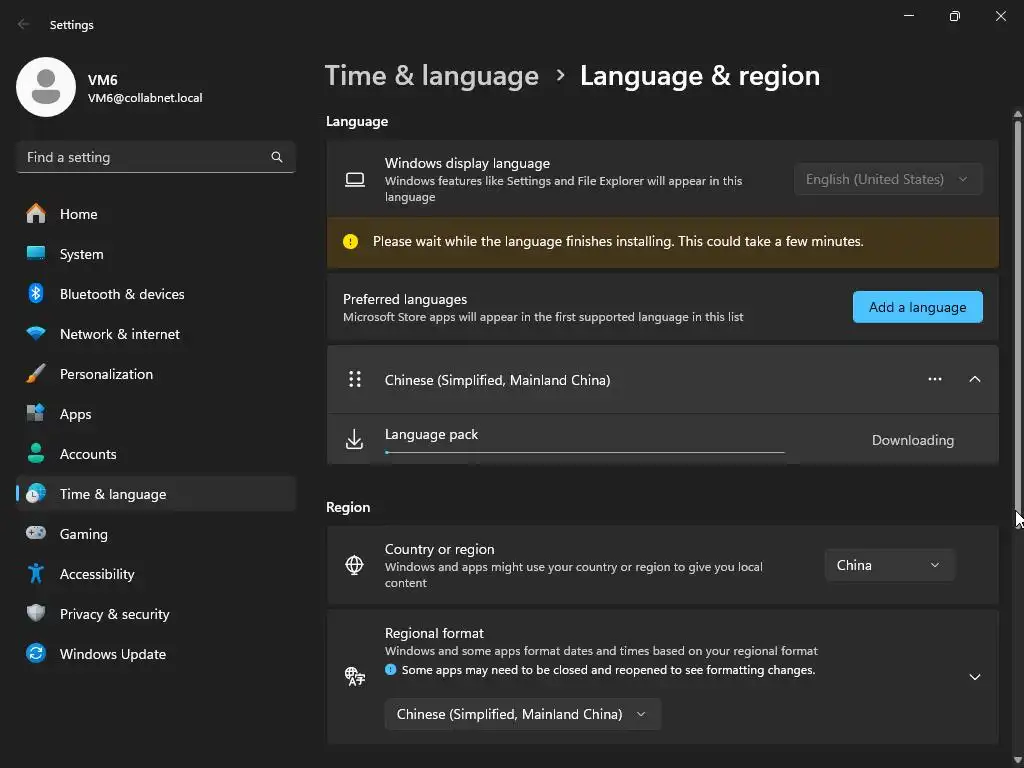1024x768 pixels.
Task: Expand the Regional format section
Action: point(975,677)
